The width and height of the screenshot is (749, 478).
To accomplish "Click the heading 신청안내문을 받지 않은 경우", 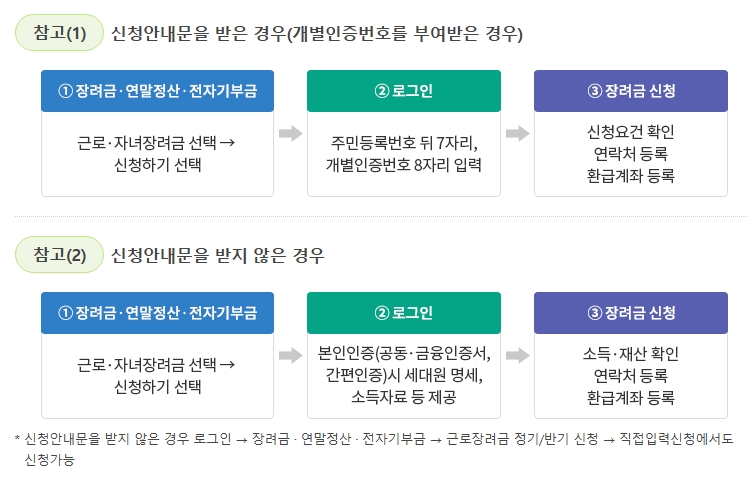I will (x=217, y=255).
